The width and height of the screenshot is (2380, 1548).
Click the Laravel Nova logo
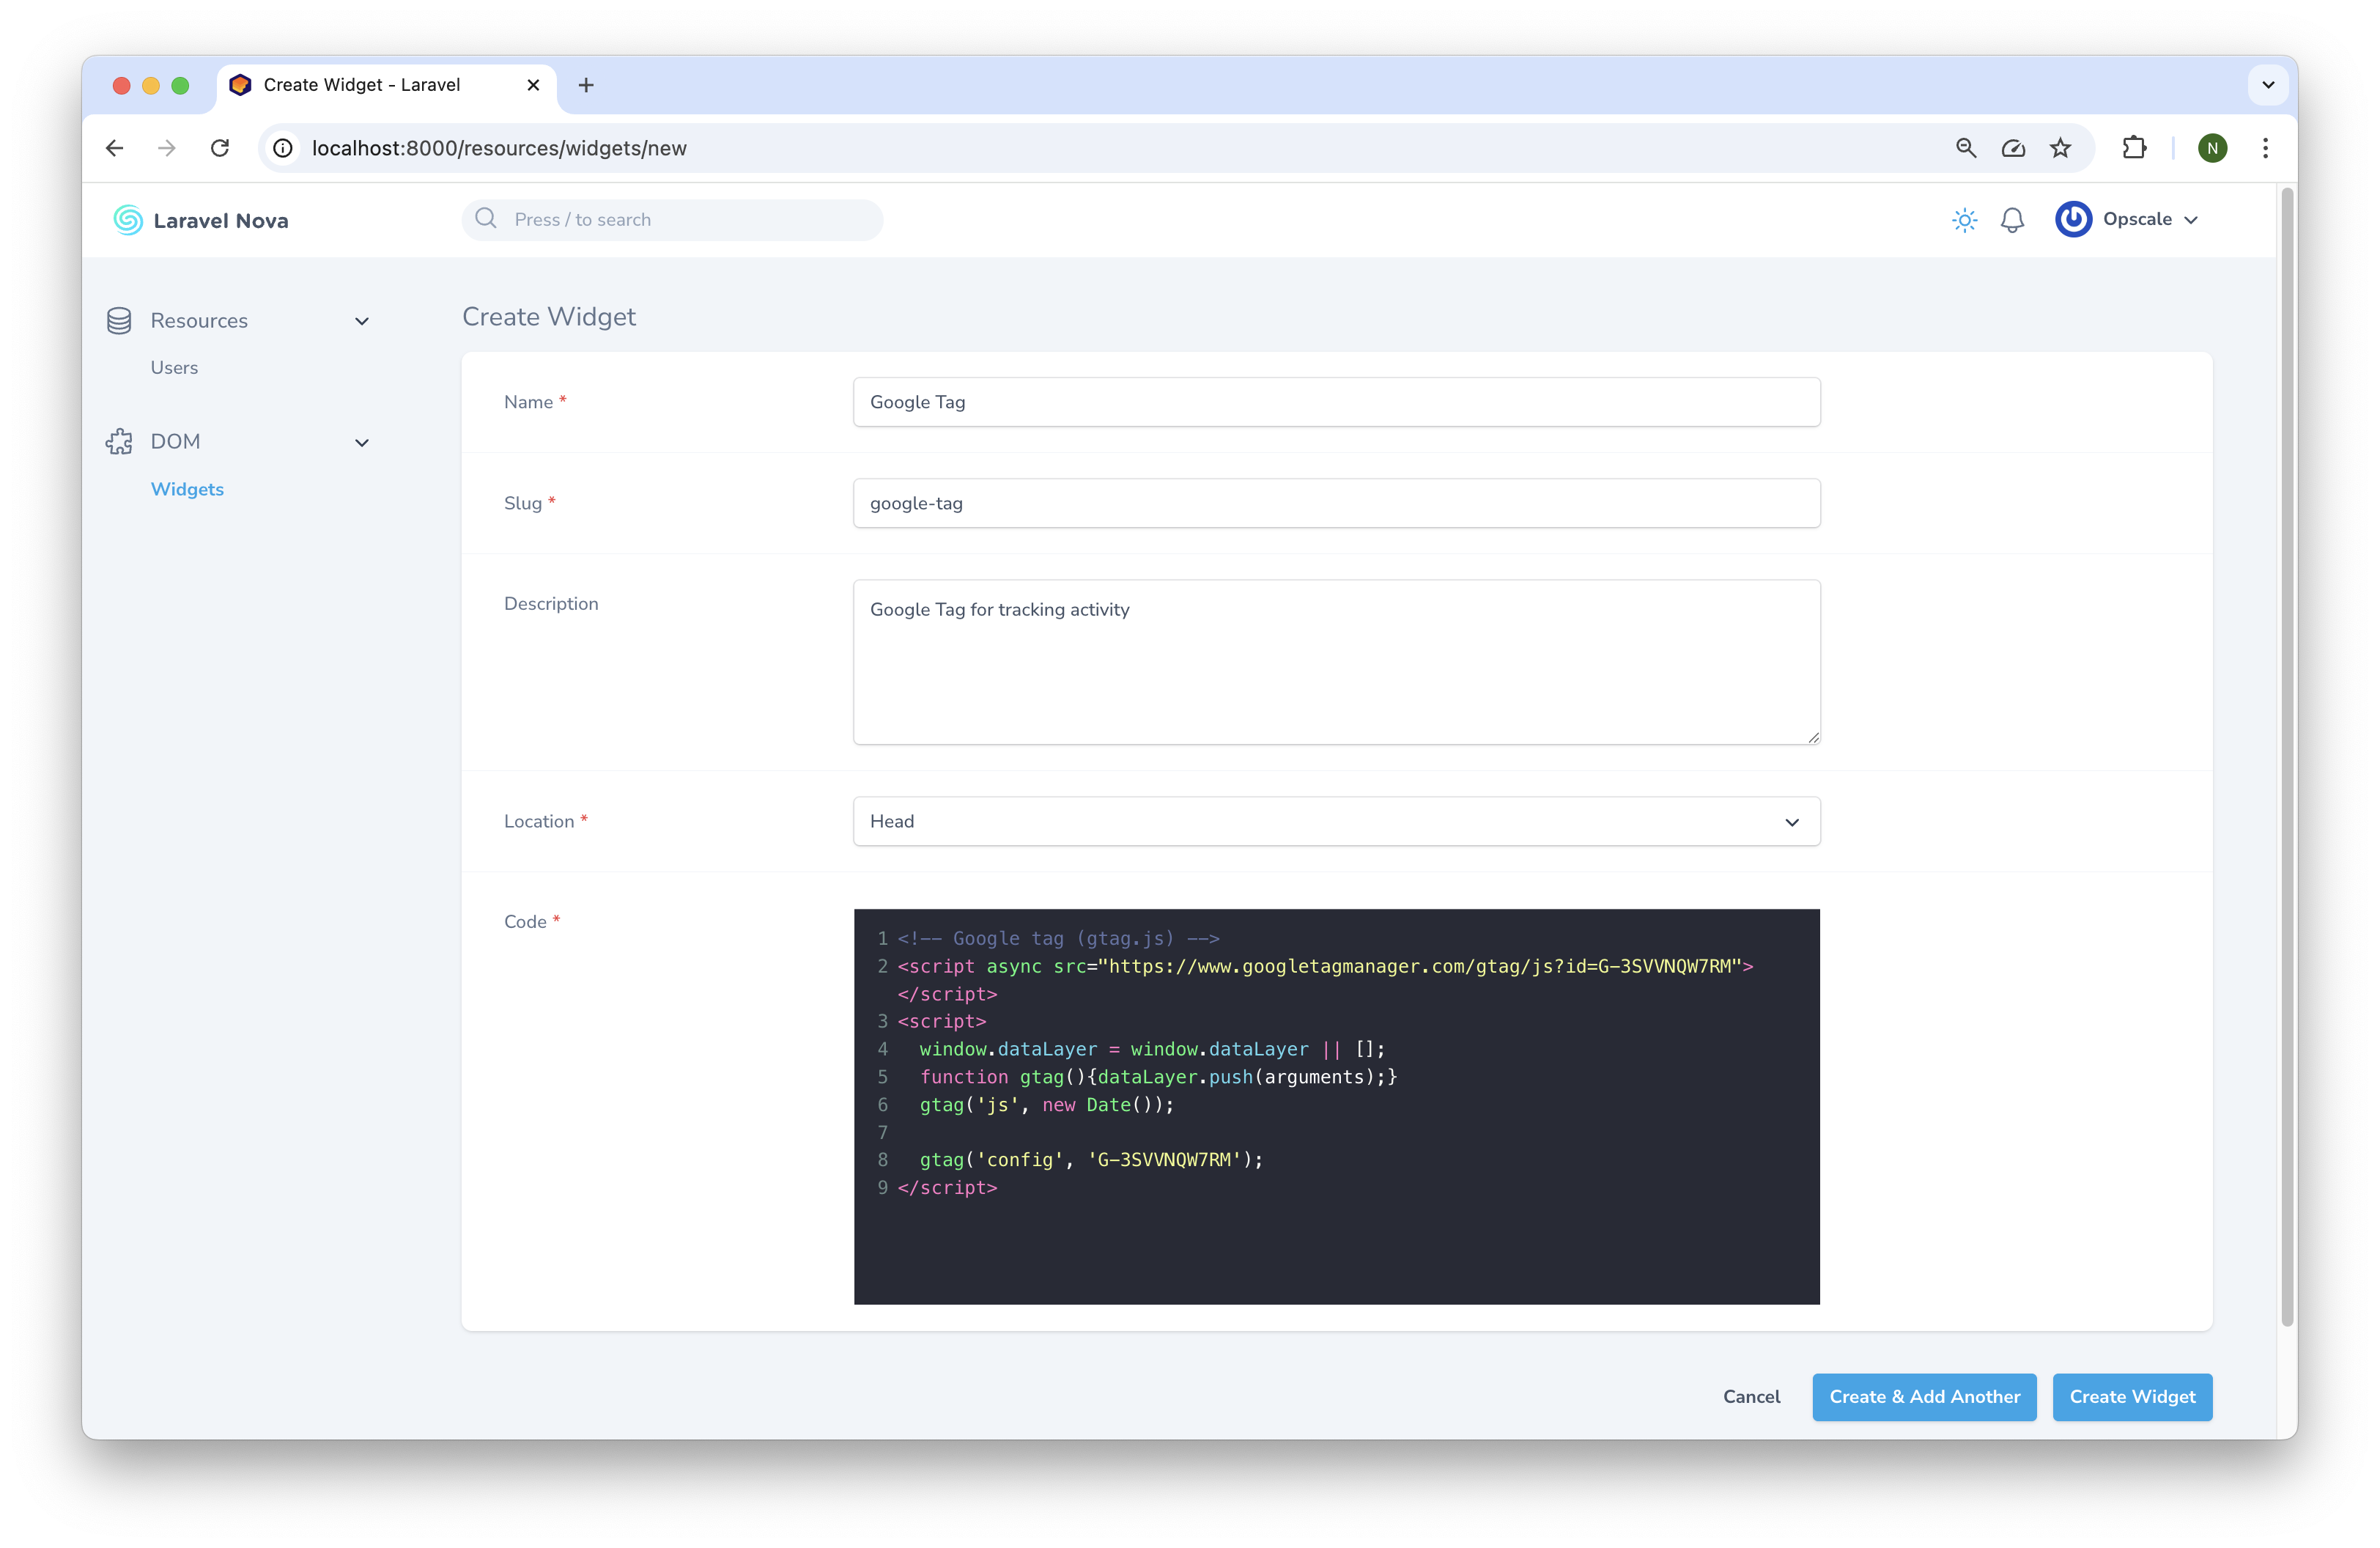[201, 220]
